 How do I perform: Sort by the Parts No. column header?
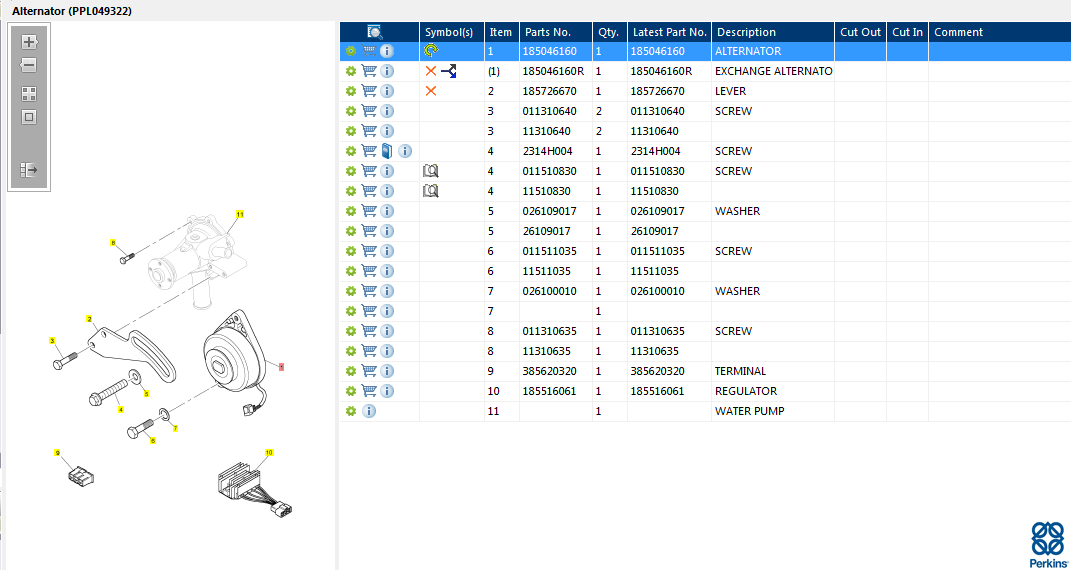tap(556, 32)
